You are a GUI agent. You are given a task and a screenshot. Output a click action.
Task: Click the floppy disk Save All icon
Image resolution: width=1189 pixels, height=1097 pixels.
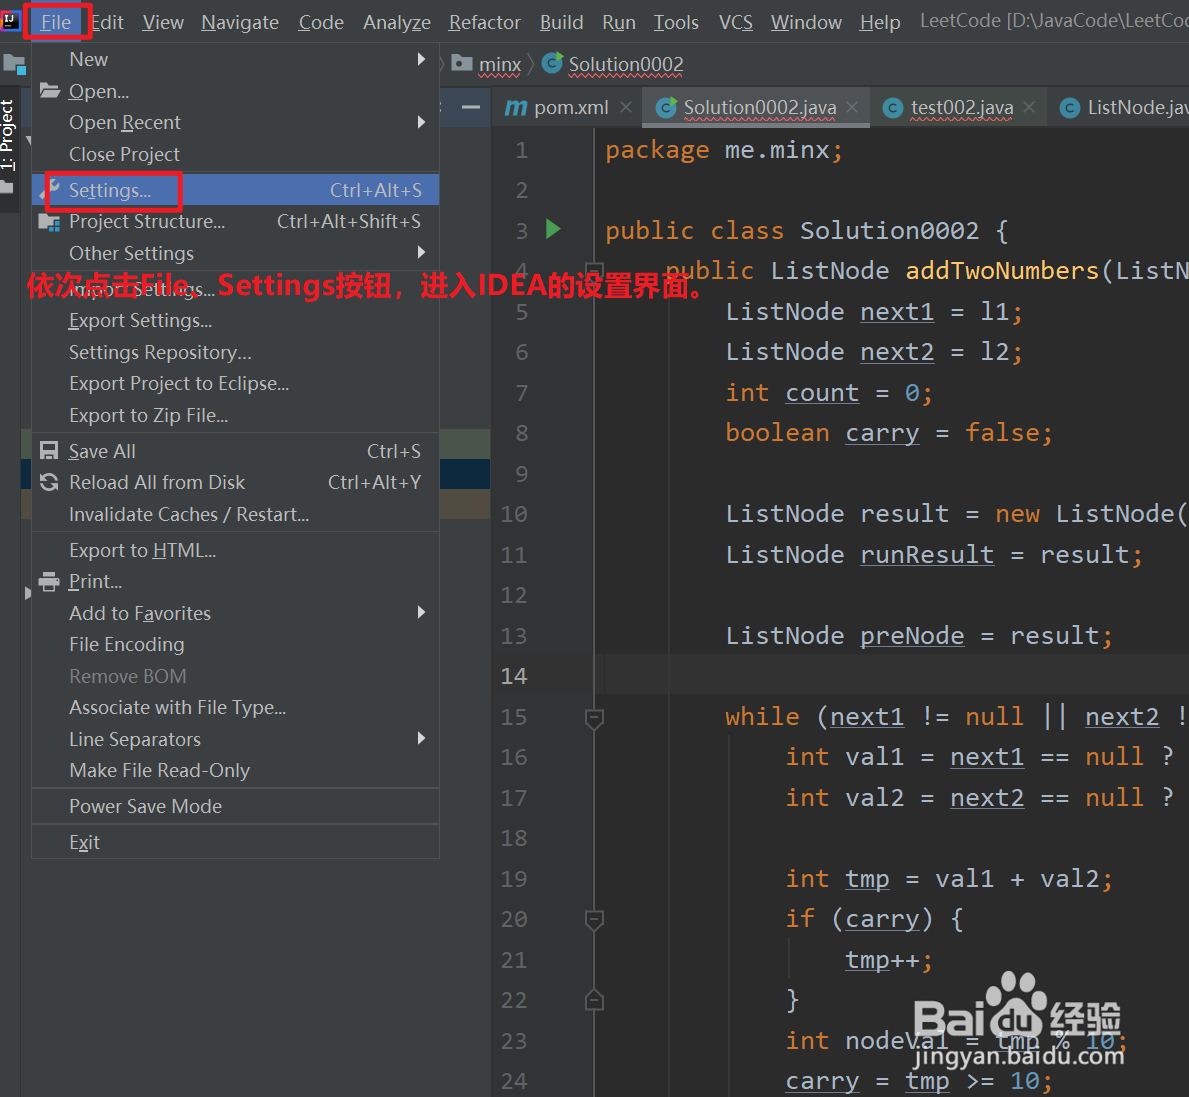click(49, 451)
